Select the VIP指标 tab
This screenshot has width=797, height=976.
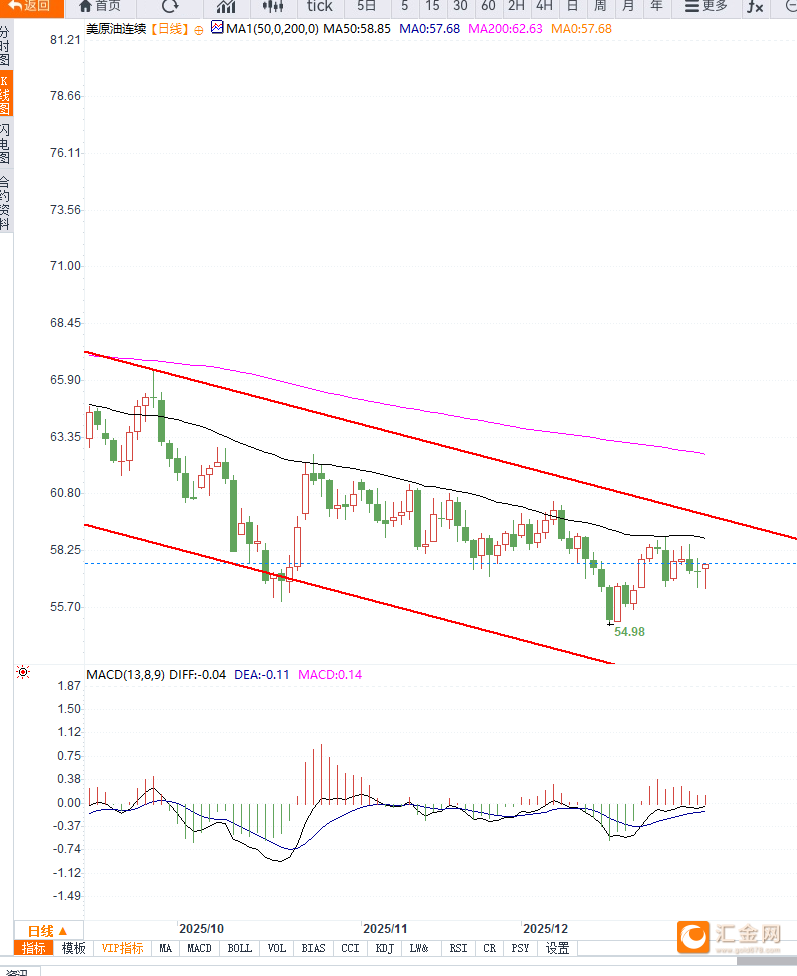point(122,949)
